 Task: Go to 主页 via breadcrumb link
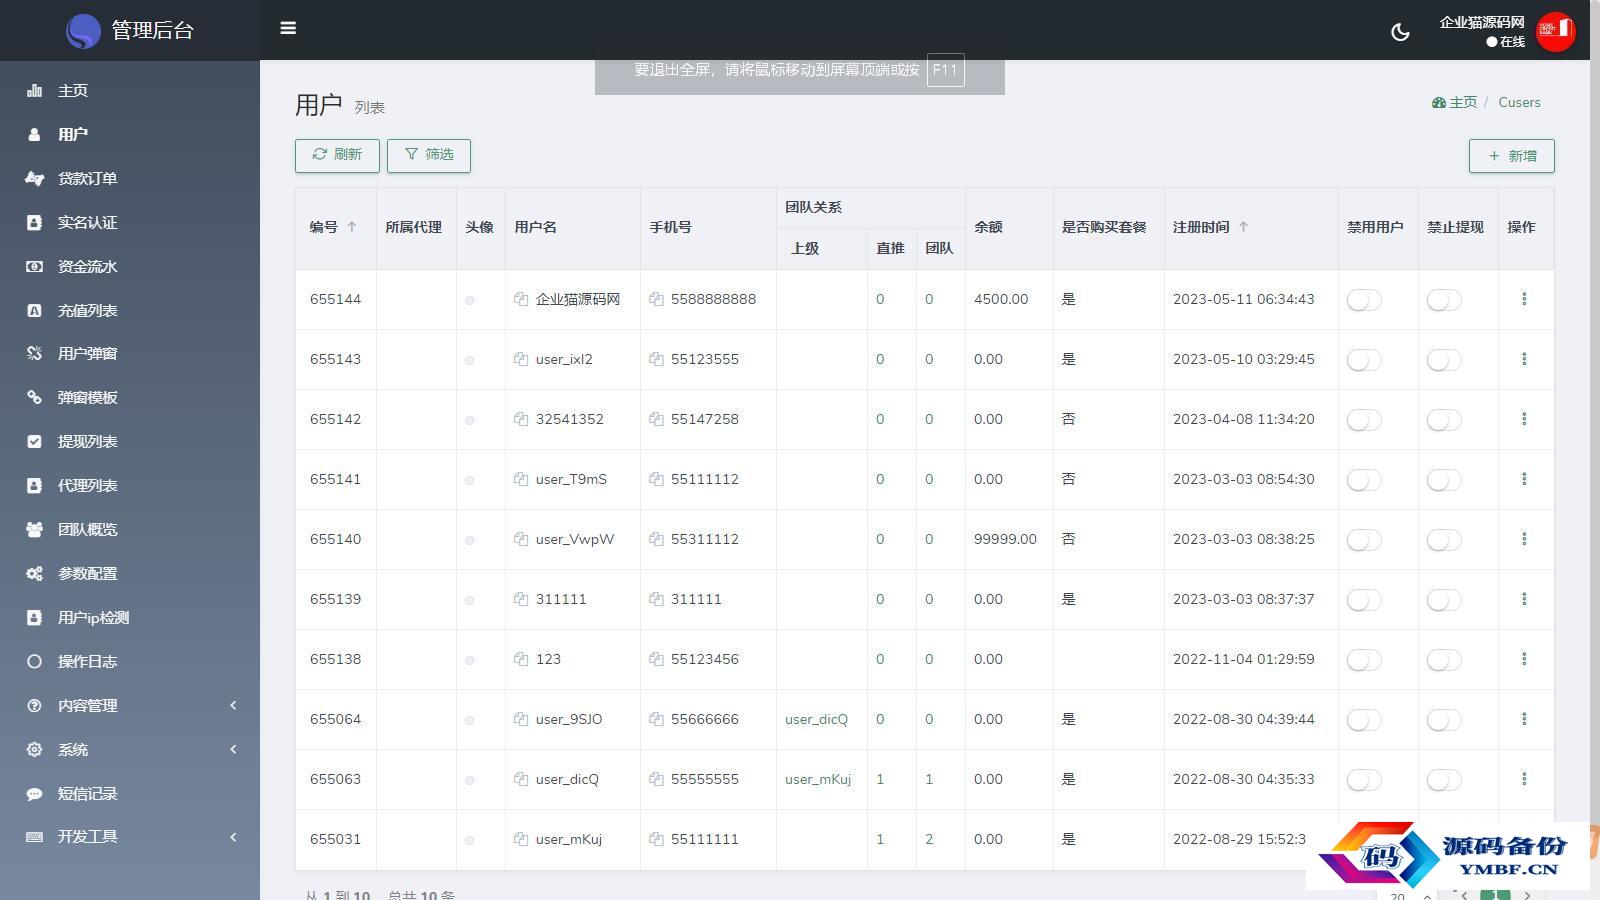tap(1455, 102)
